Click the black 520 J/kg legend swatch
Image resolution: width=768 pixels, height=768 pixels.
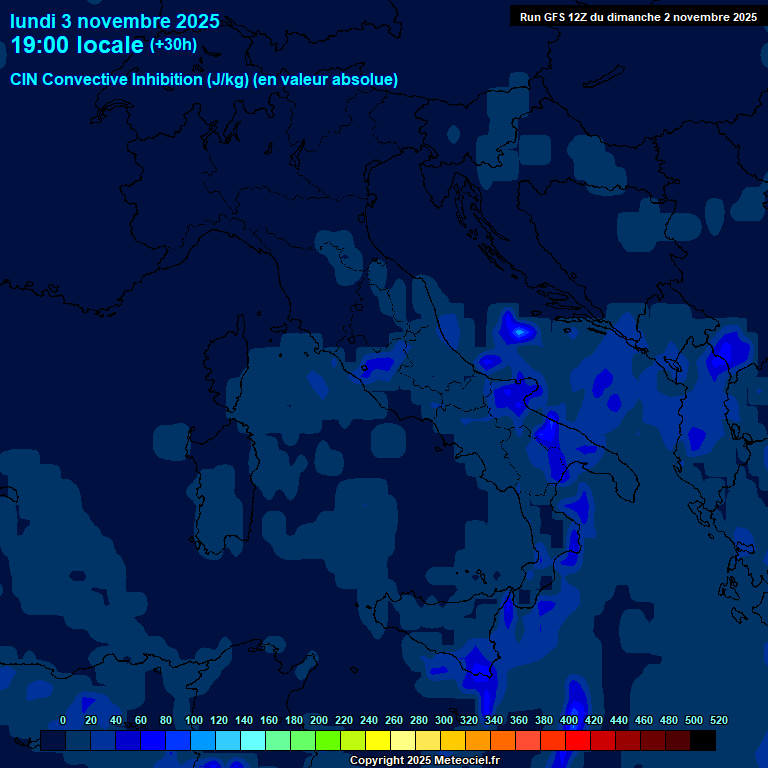click(703, 741)
